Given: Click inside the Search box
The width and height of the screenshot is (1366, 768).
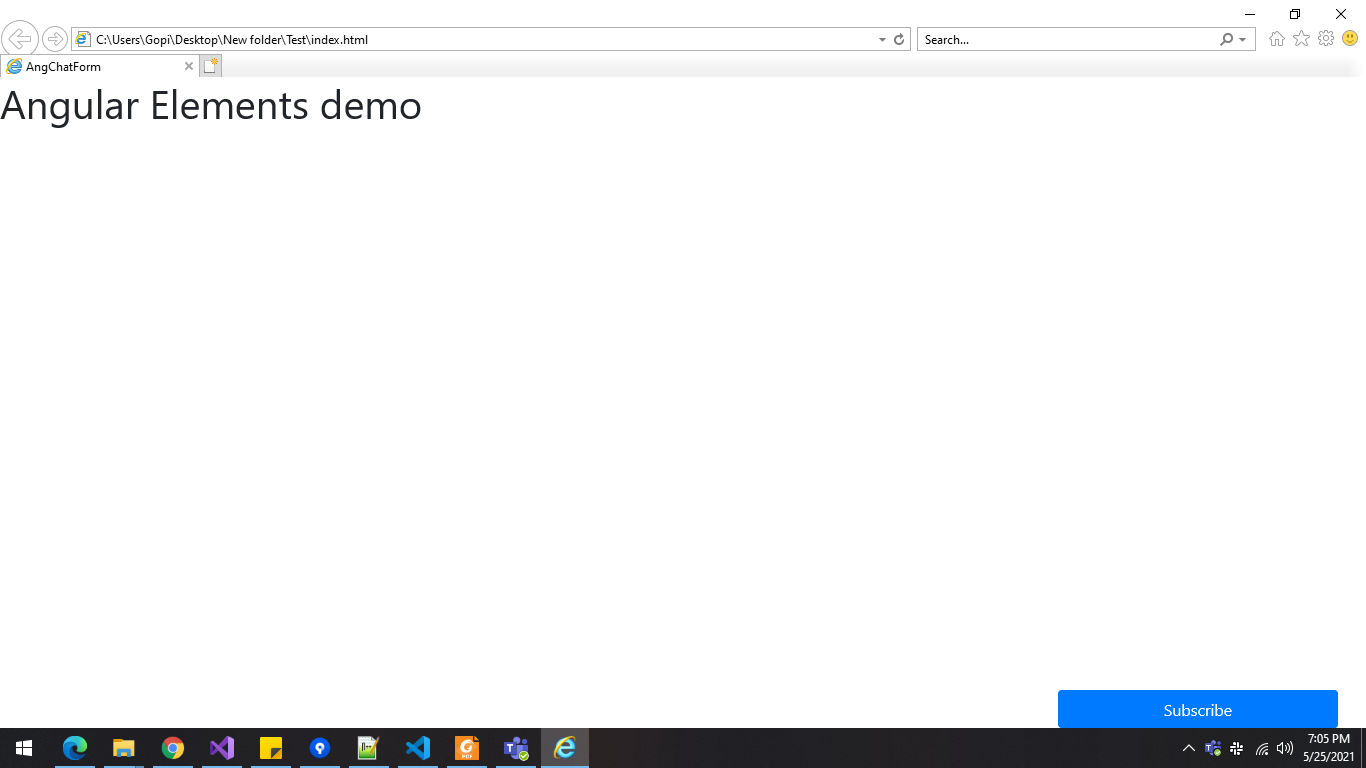Looking at the screenshot, I should [1060, 39].
